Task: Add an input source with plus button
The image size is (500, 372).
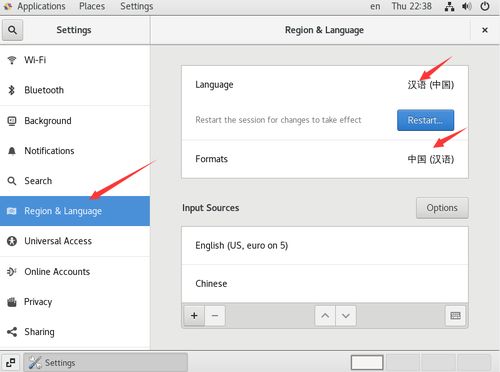Action: coord(194,315)
